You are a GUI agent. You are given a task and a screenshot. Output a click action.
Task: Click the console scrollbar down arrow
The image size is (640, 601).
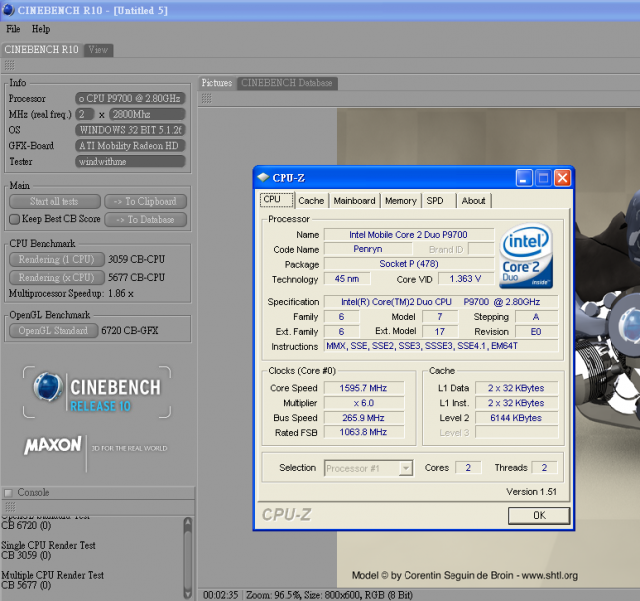tap(188, 593)
